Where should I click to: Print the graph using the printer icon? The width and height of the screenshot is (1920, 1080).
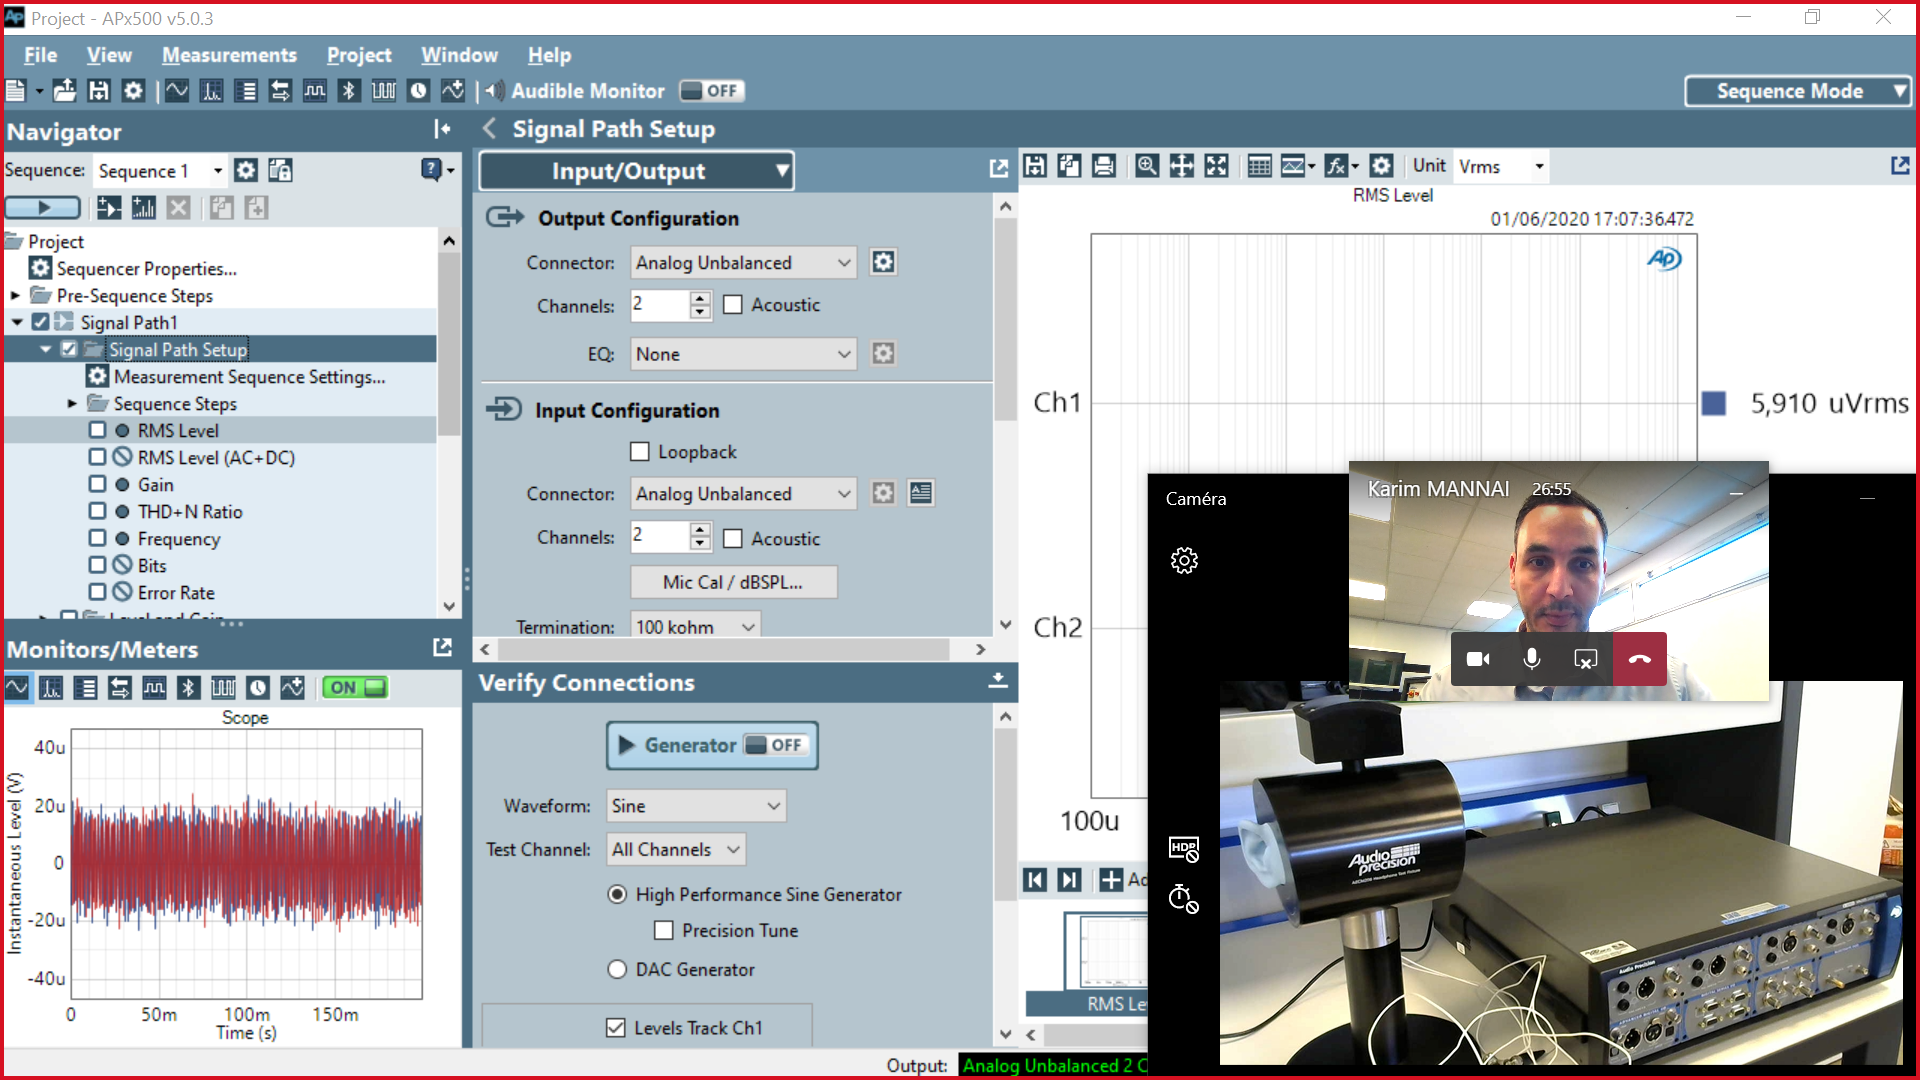(x=1103, y=166)
